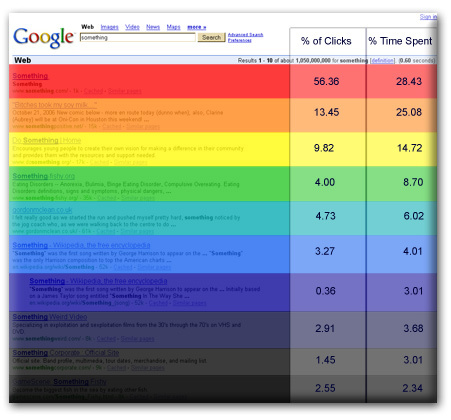Open the gordonmclean.co.uk result
451x420 pixels.
click(x=42, y=210)
